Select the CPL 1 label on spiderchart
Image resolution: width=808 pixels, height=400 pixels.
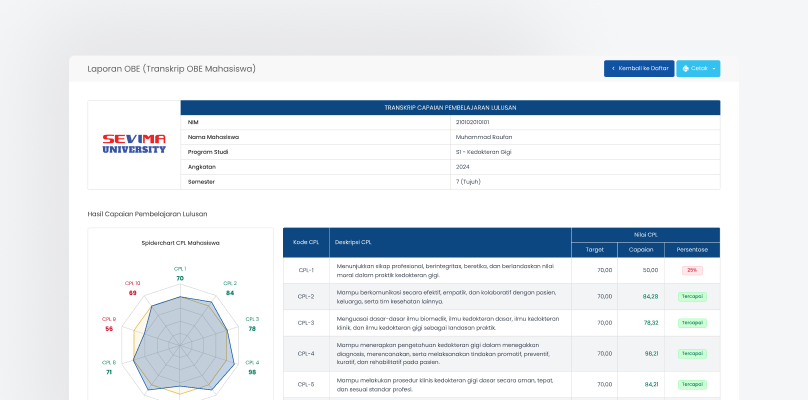[180, 268]
